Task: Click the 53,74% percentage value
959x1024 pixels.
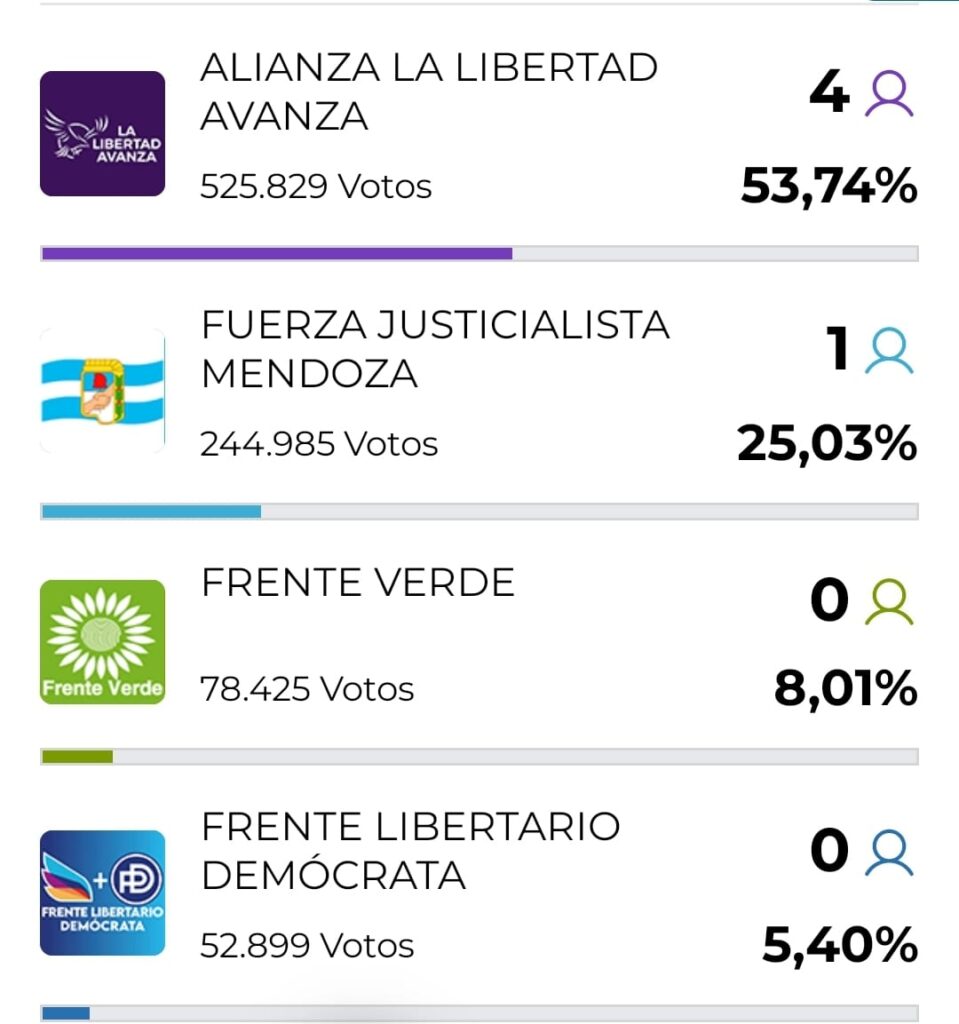Action: (828, 186)
